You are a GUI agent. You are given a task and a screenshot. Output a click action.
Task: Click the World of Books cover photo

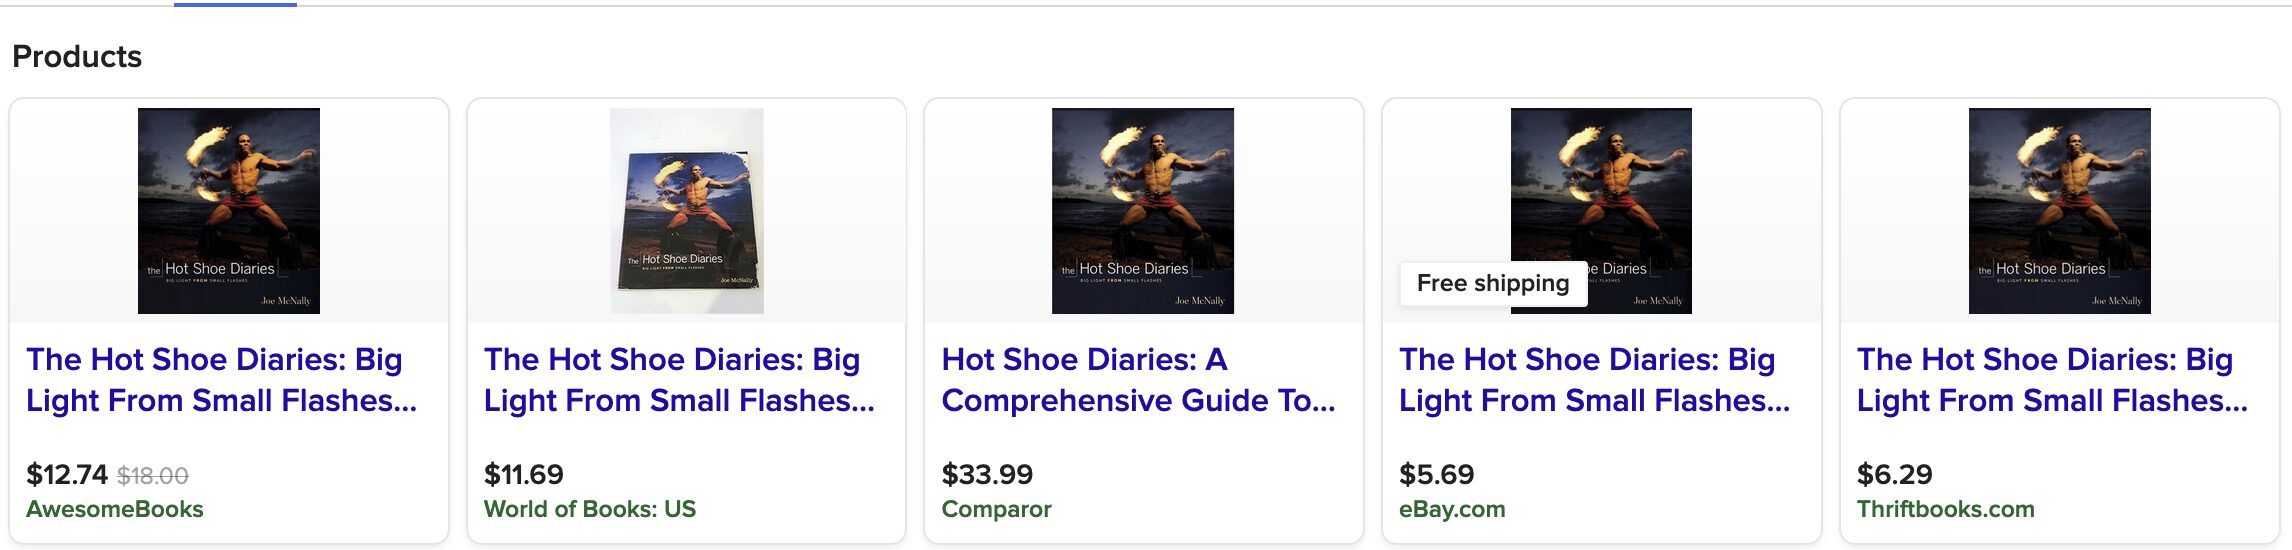click(687, 211)
